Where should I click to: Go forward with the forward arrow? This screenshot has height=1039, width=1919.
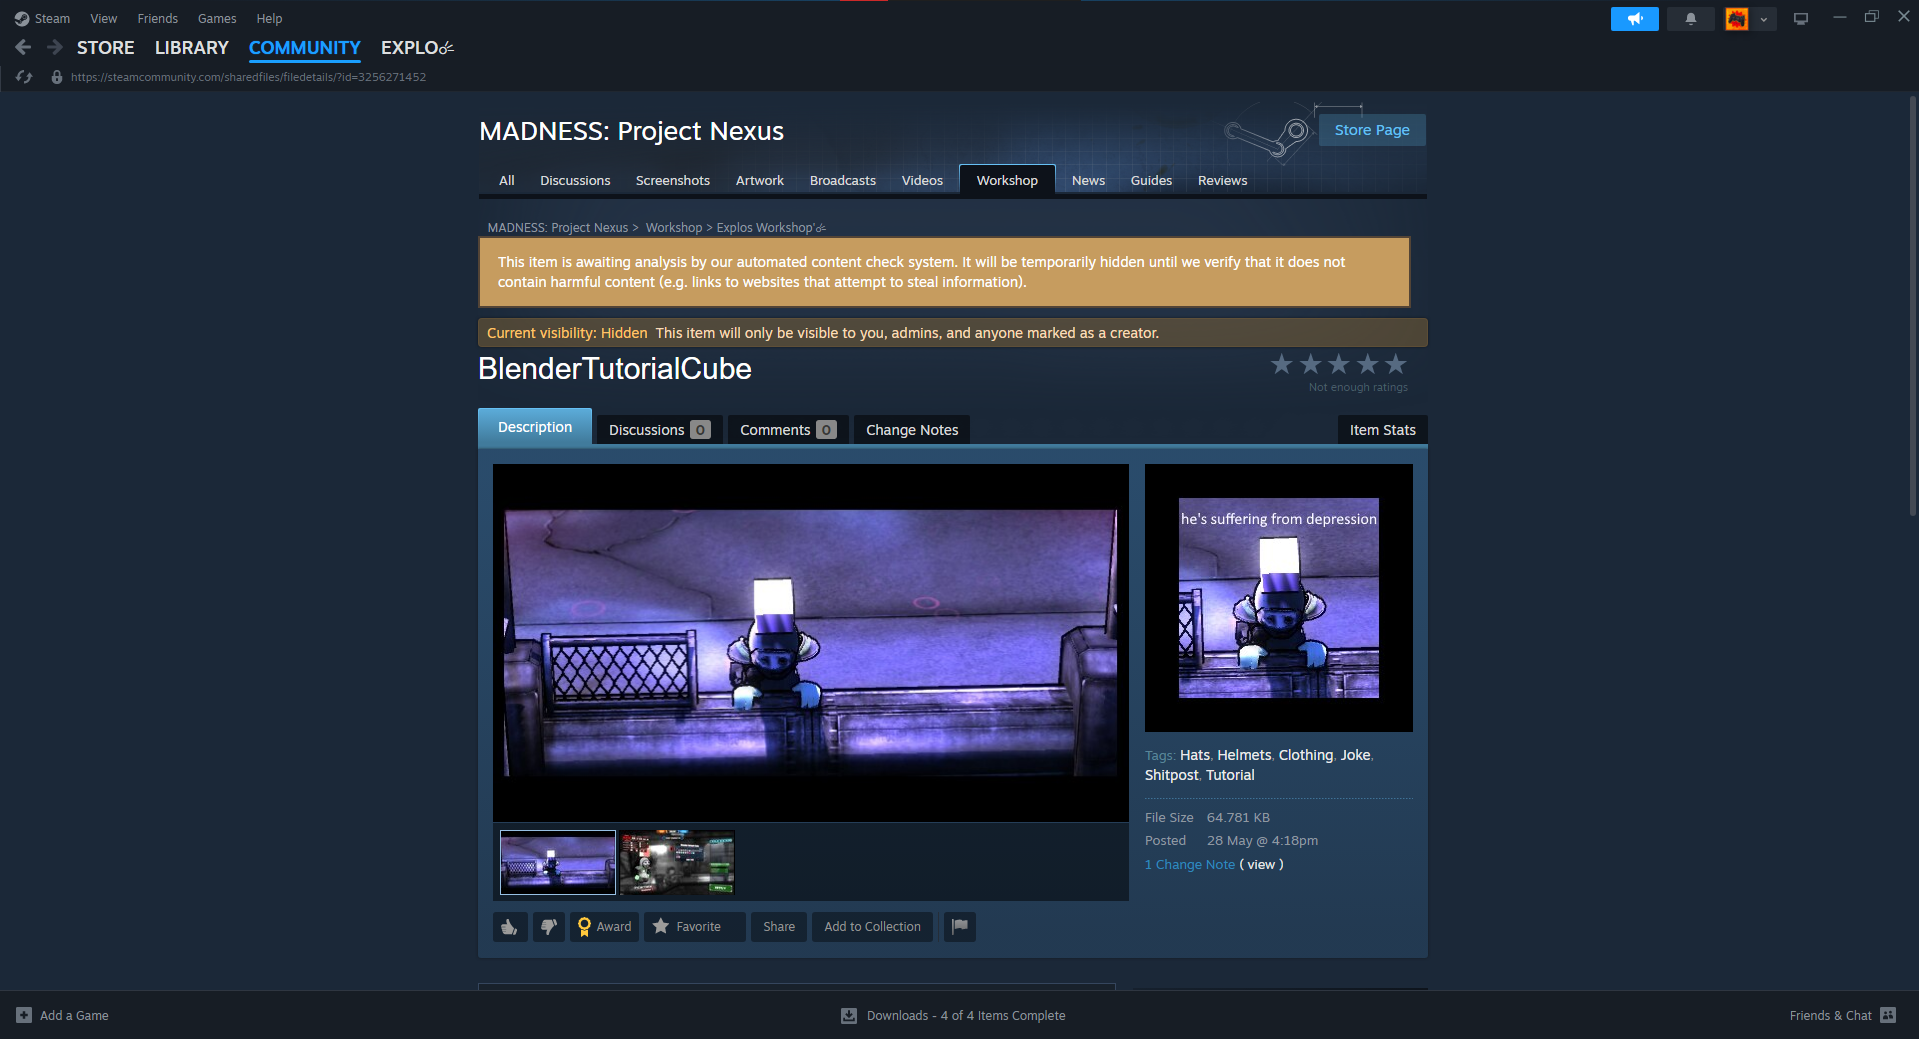coord(55,47)
